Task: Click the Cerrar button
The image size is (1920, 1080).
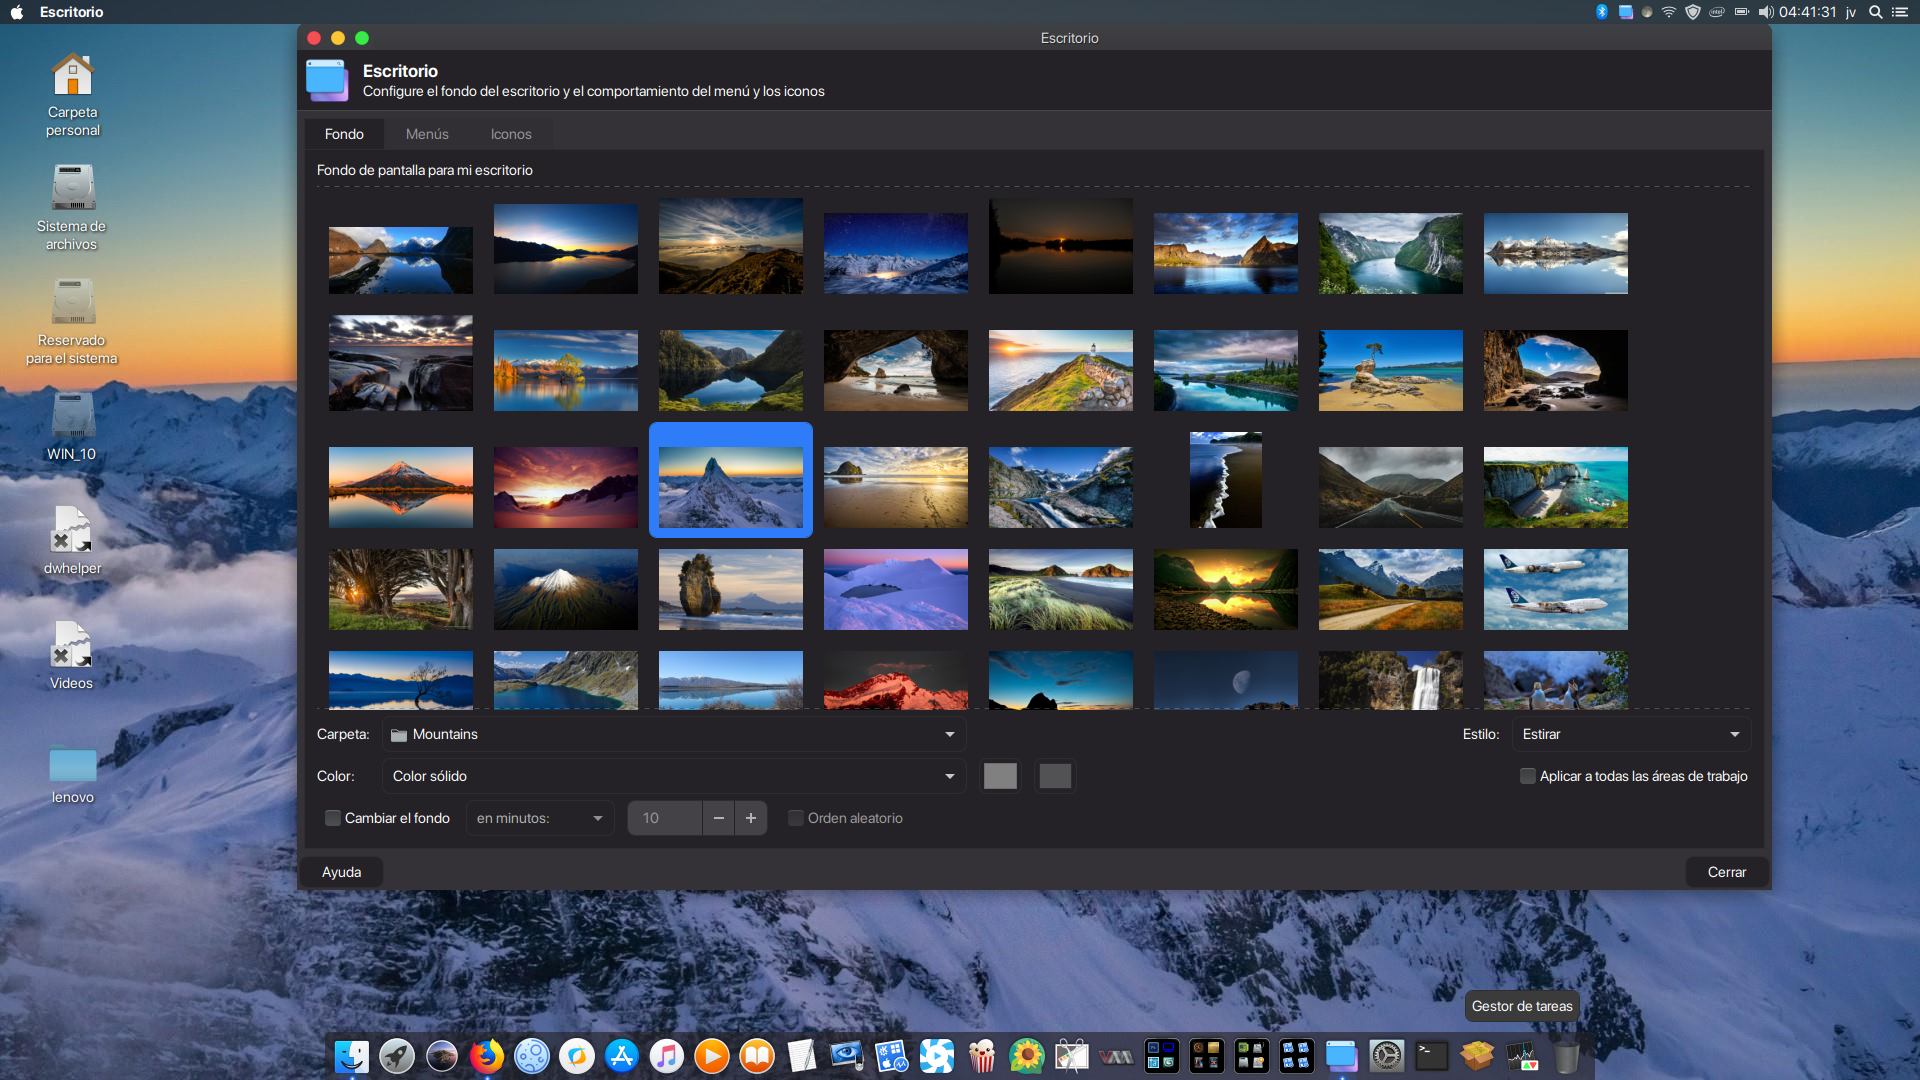Action: (1727, 872)
